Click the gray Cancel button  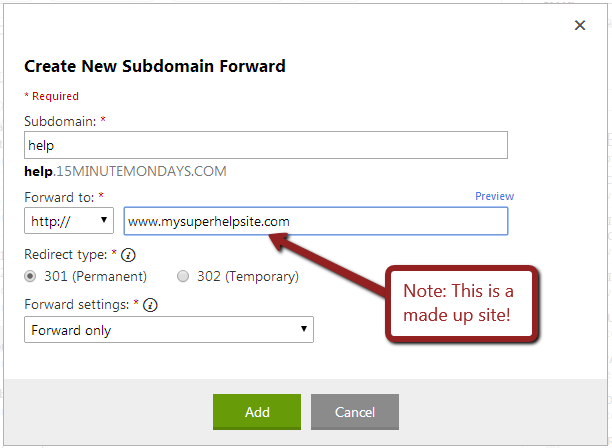(x=355, y=412)
